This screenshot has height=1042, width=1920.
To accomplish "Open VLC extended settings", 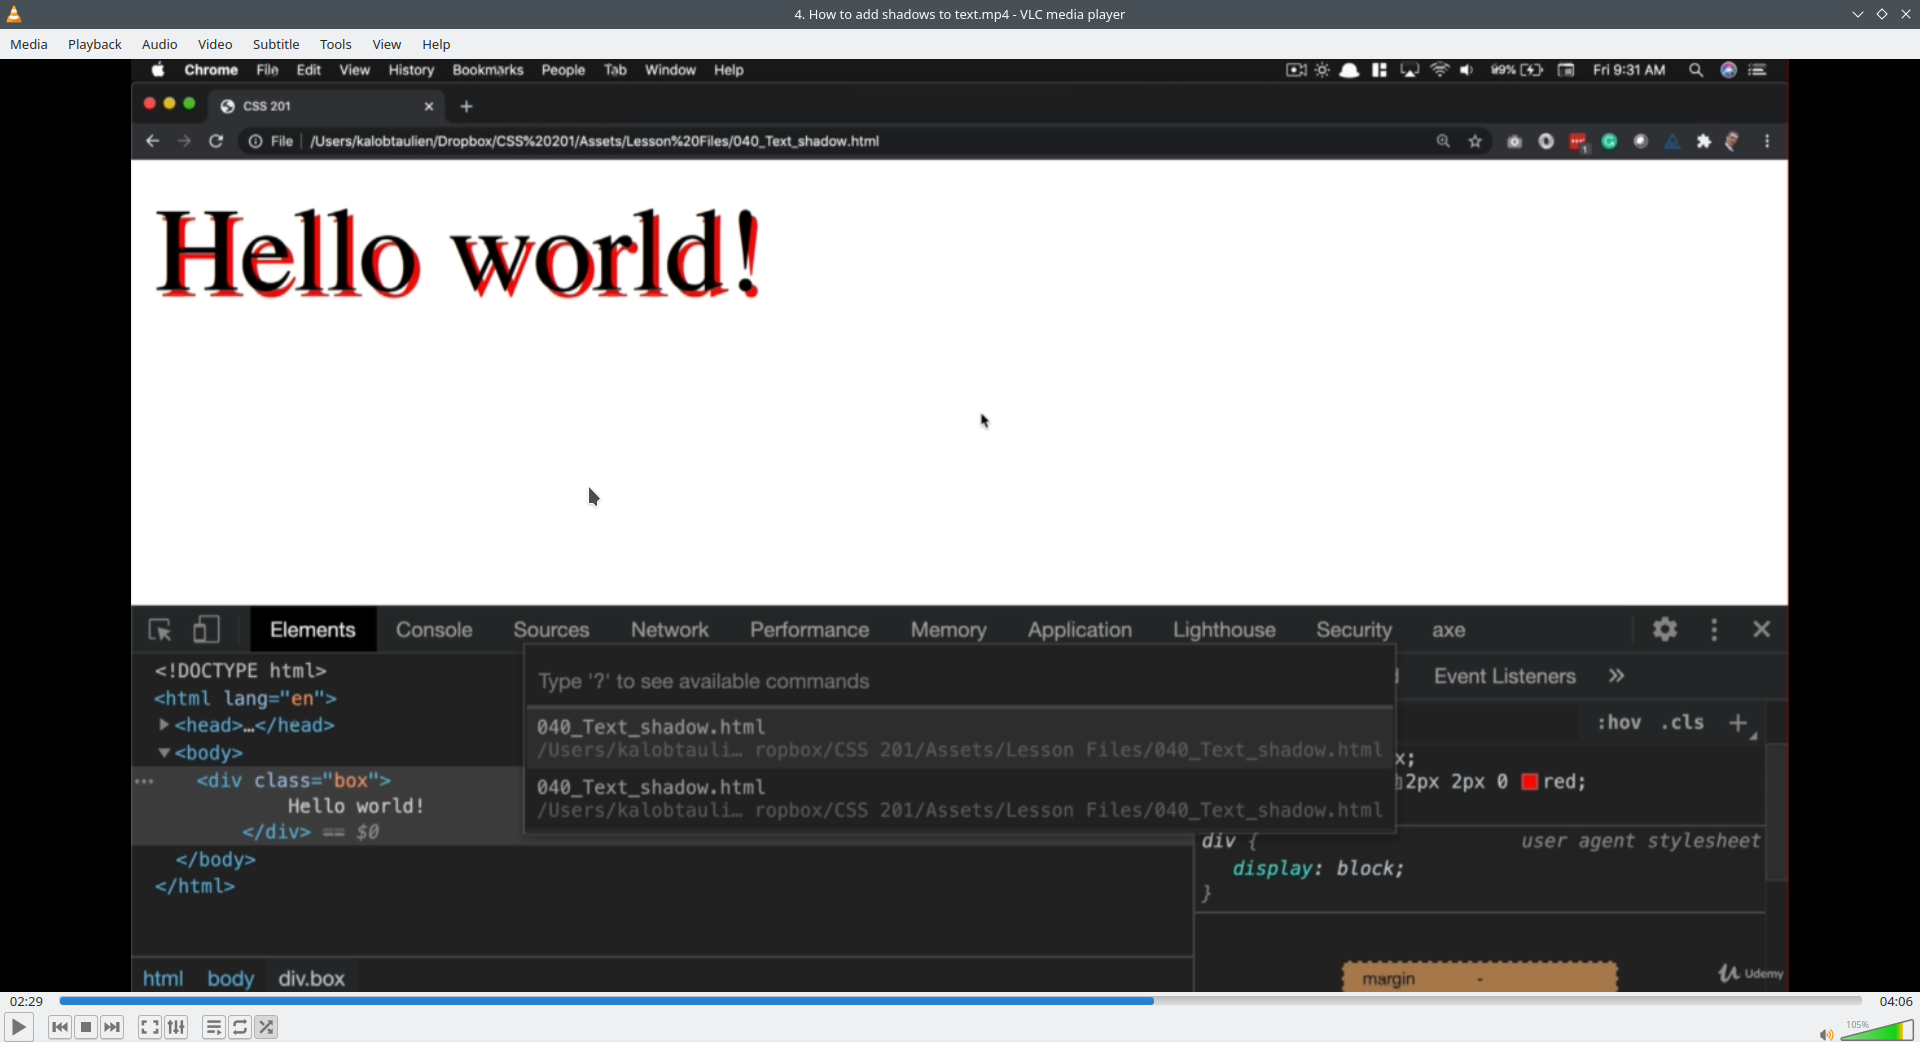I will tap(177, 1027).
